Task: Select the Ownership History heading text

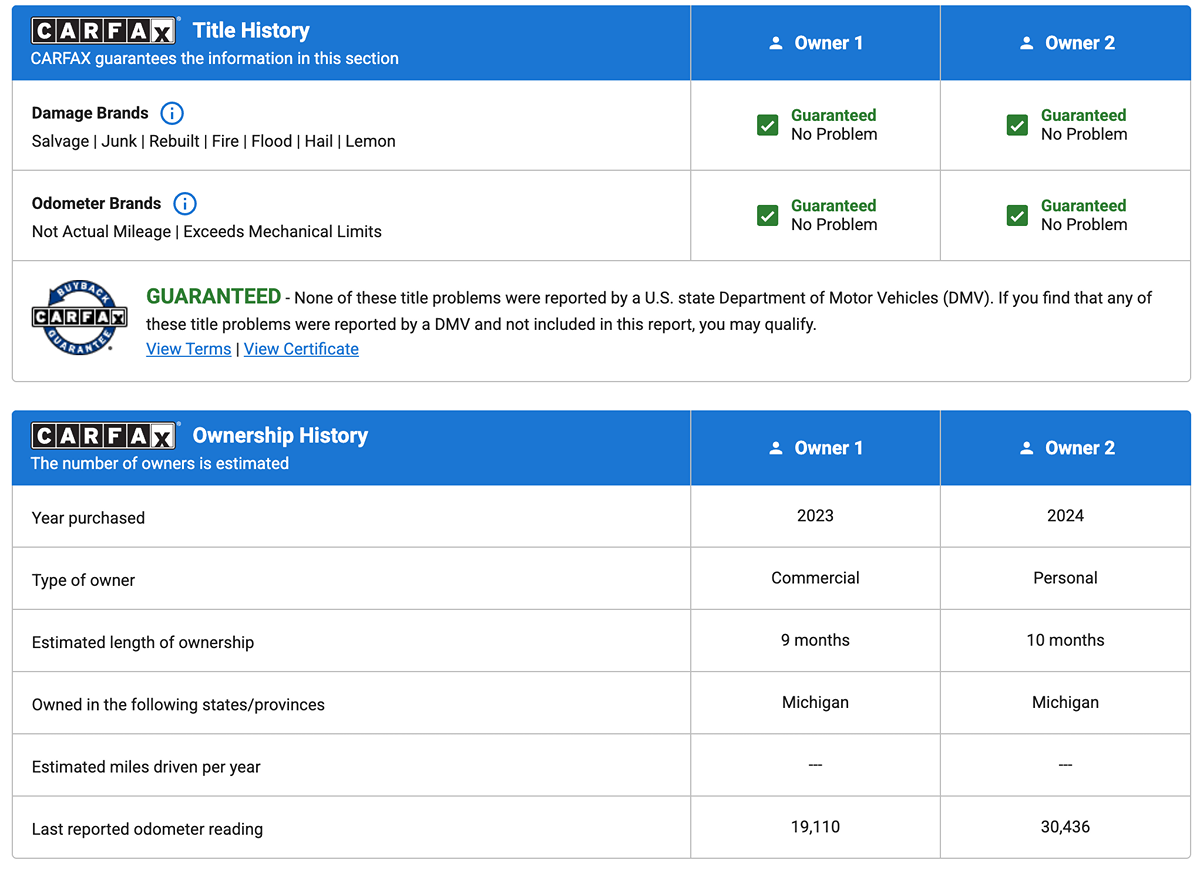Action: (x=280, y=436)
